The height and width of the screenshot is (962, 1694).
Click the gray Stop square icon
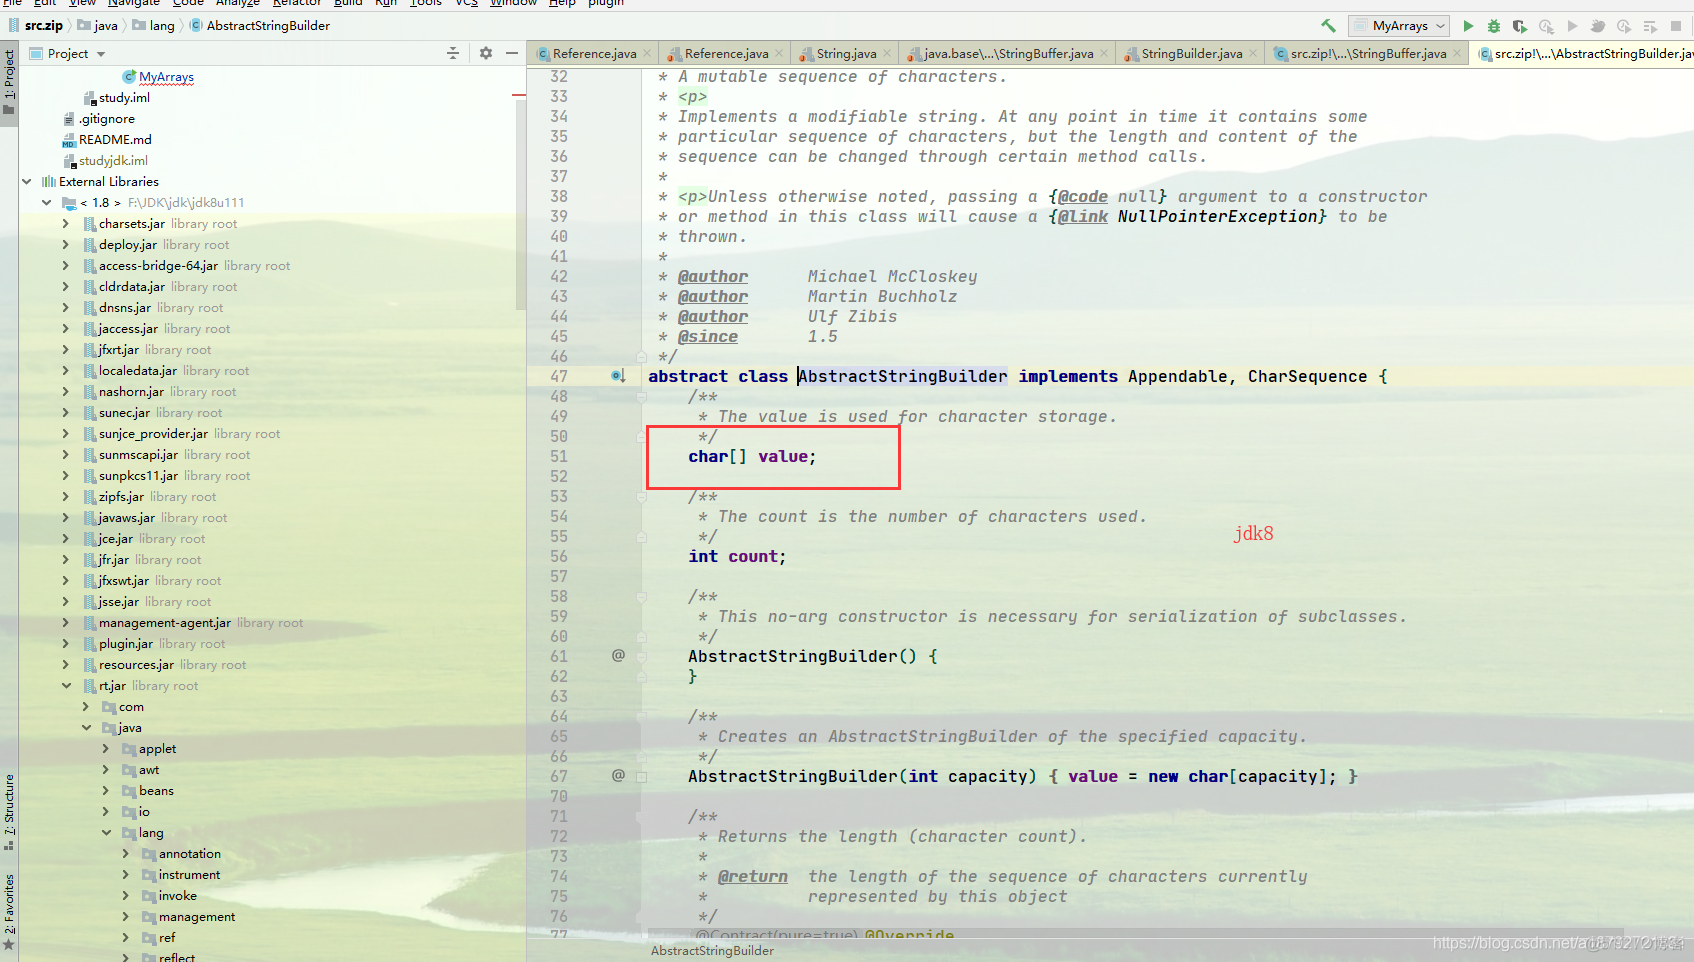click(x=1676, y=26)
